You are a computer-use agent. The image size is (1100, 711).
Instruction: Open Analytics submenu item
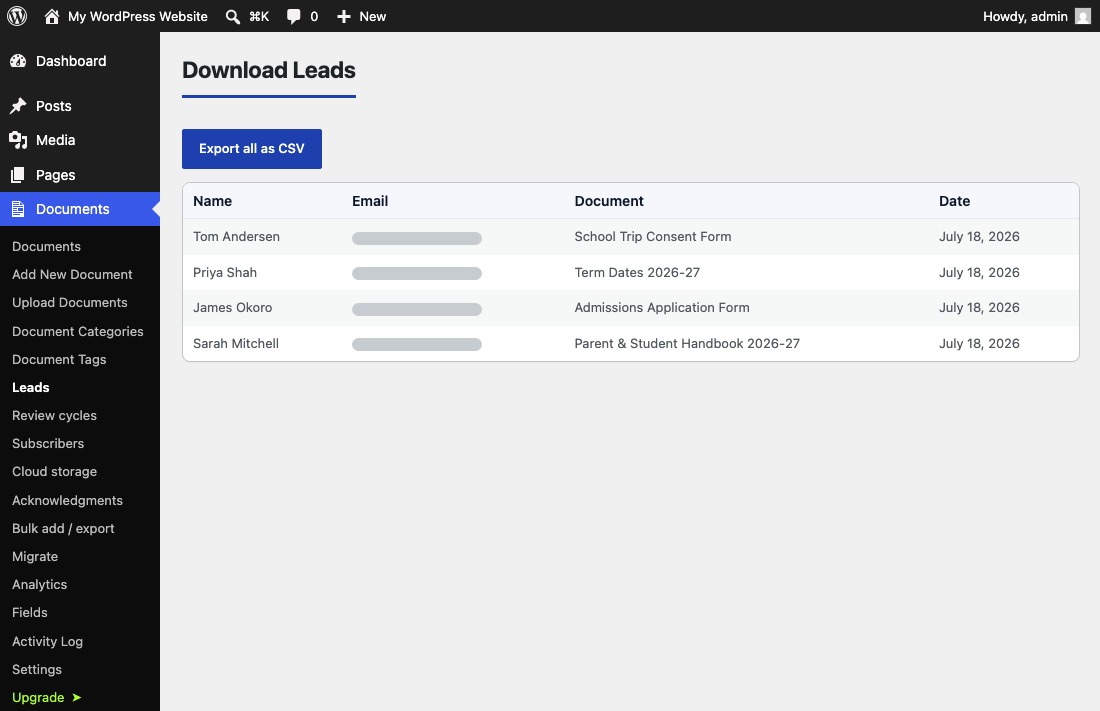[39, 585]
